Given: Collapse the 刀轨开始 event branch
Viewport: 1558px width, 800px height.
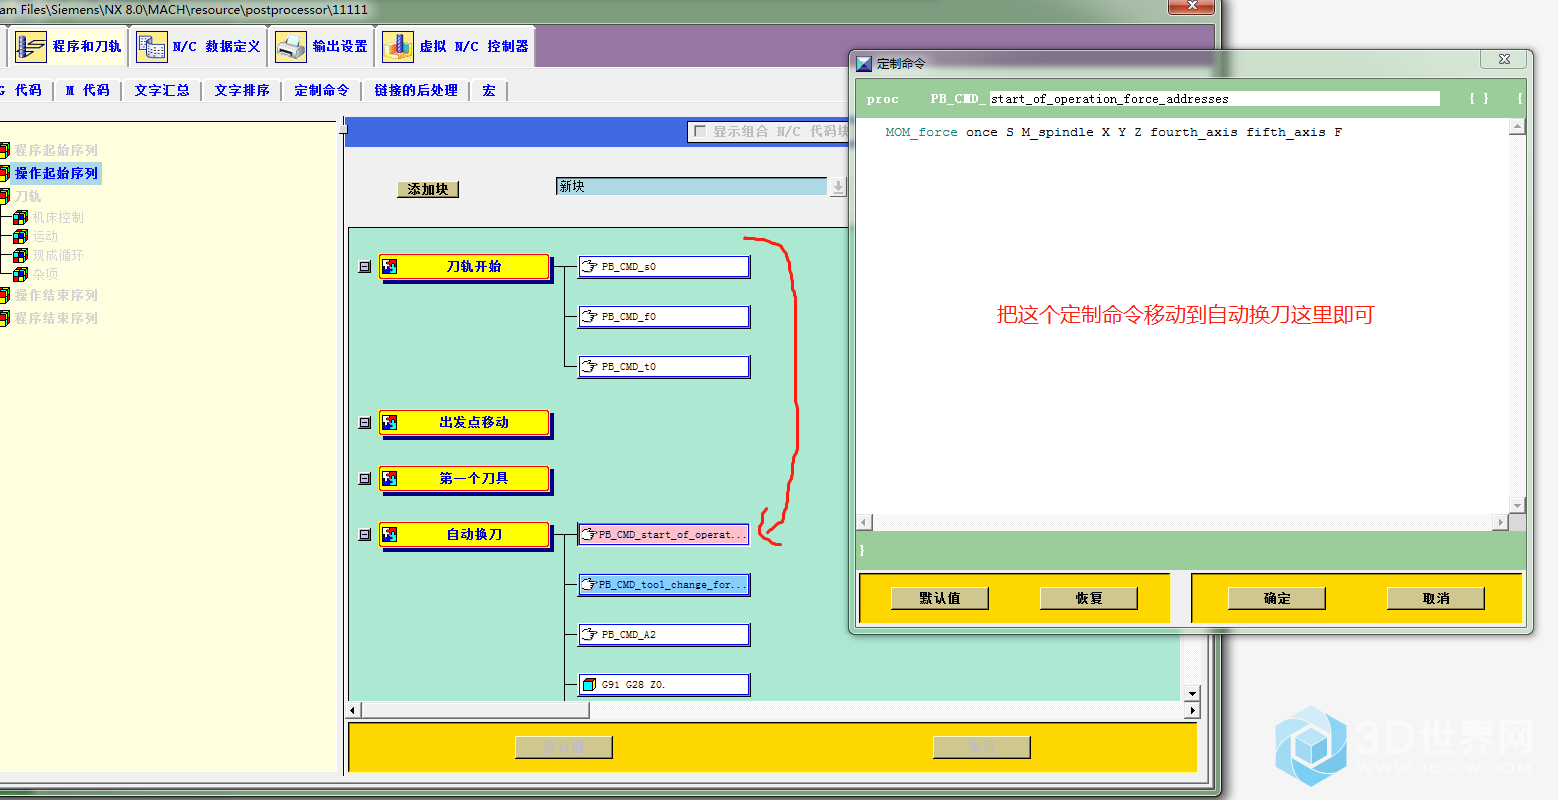Looking at the screenshot, I should tap(365, 267).
